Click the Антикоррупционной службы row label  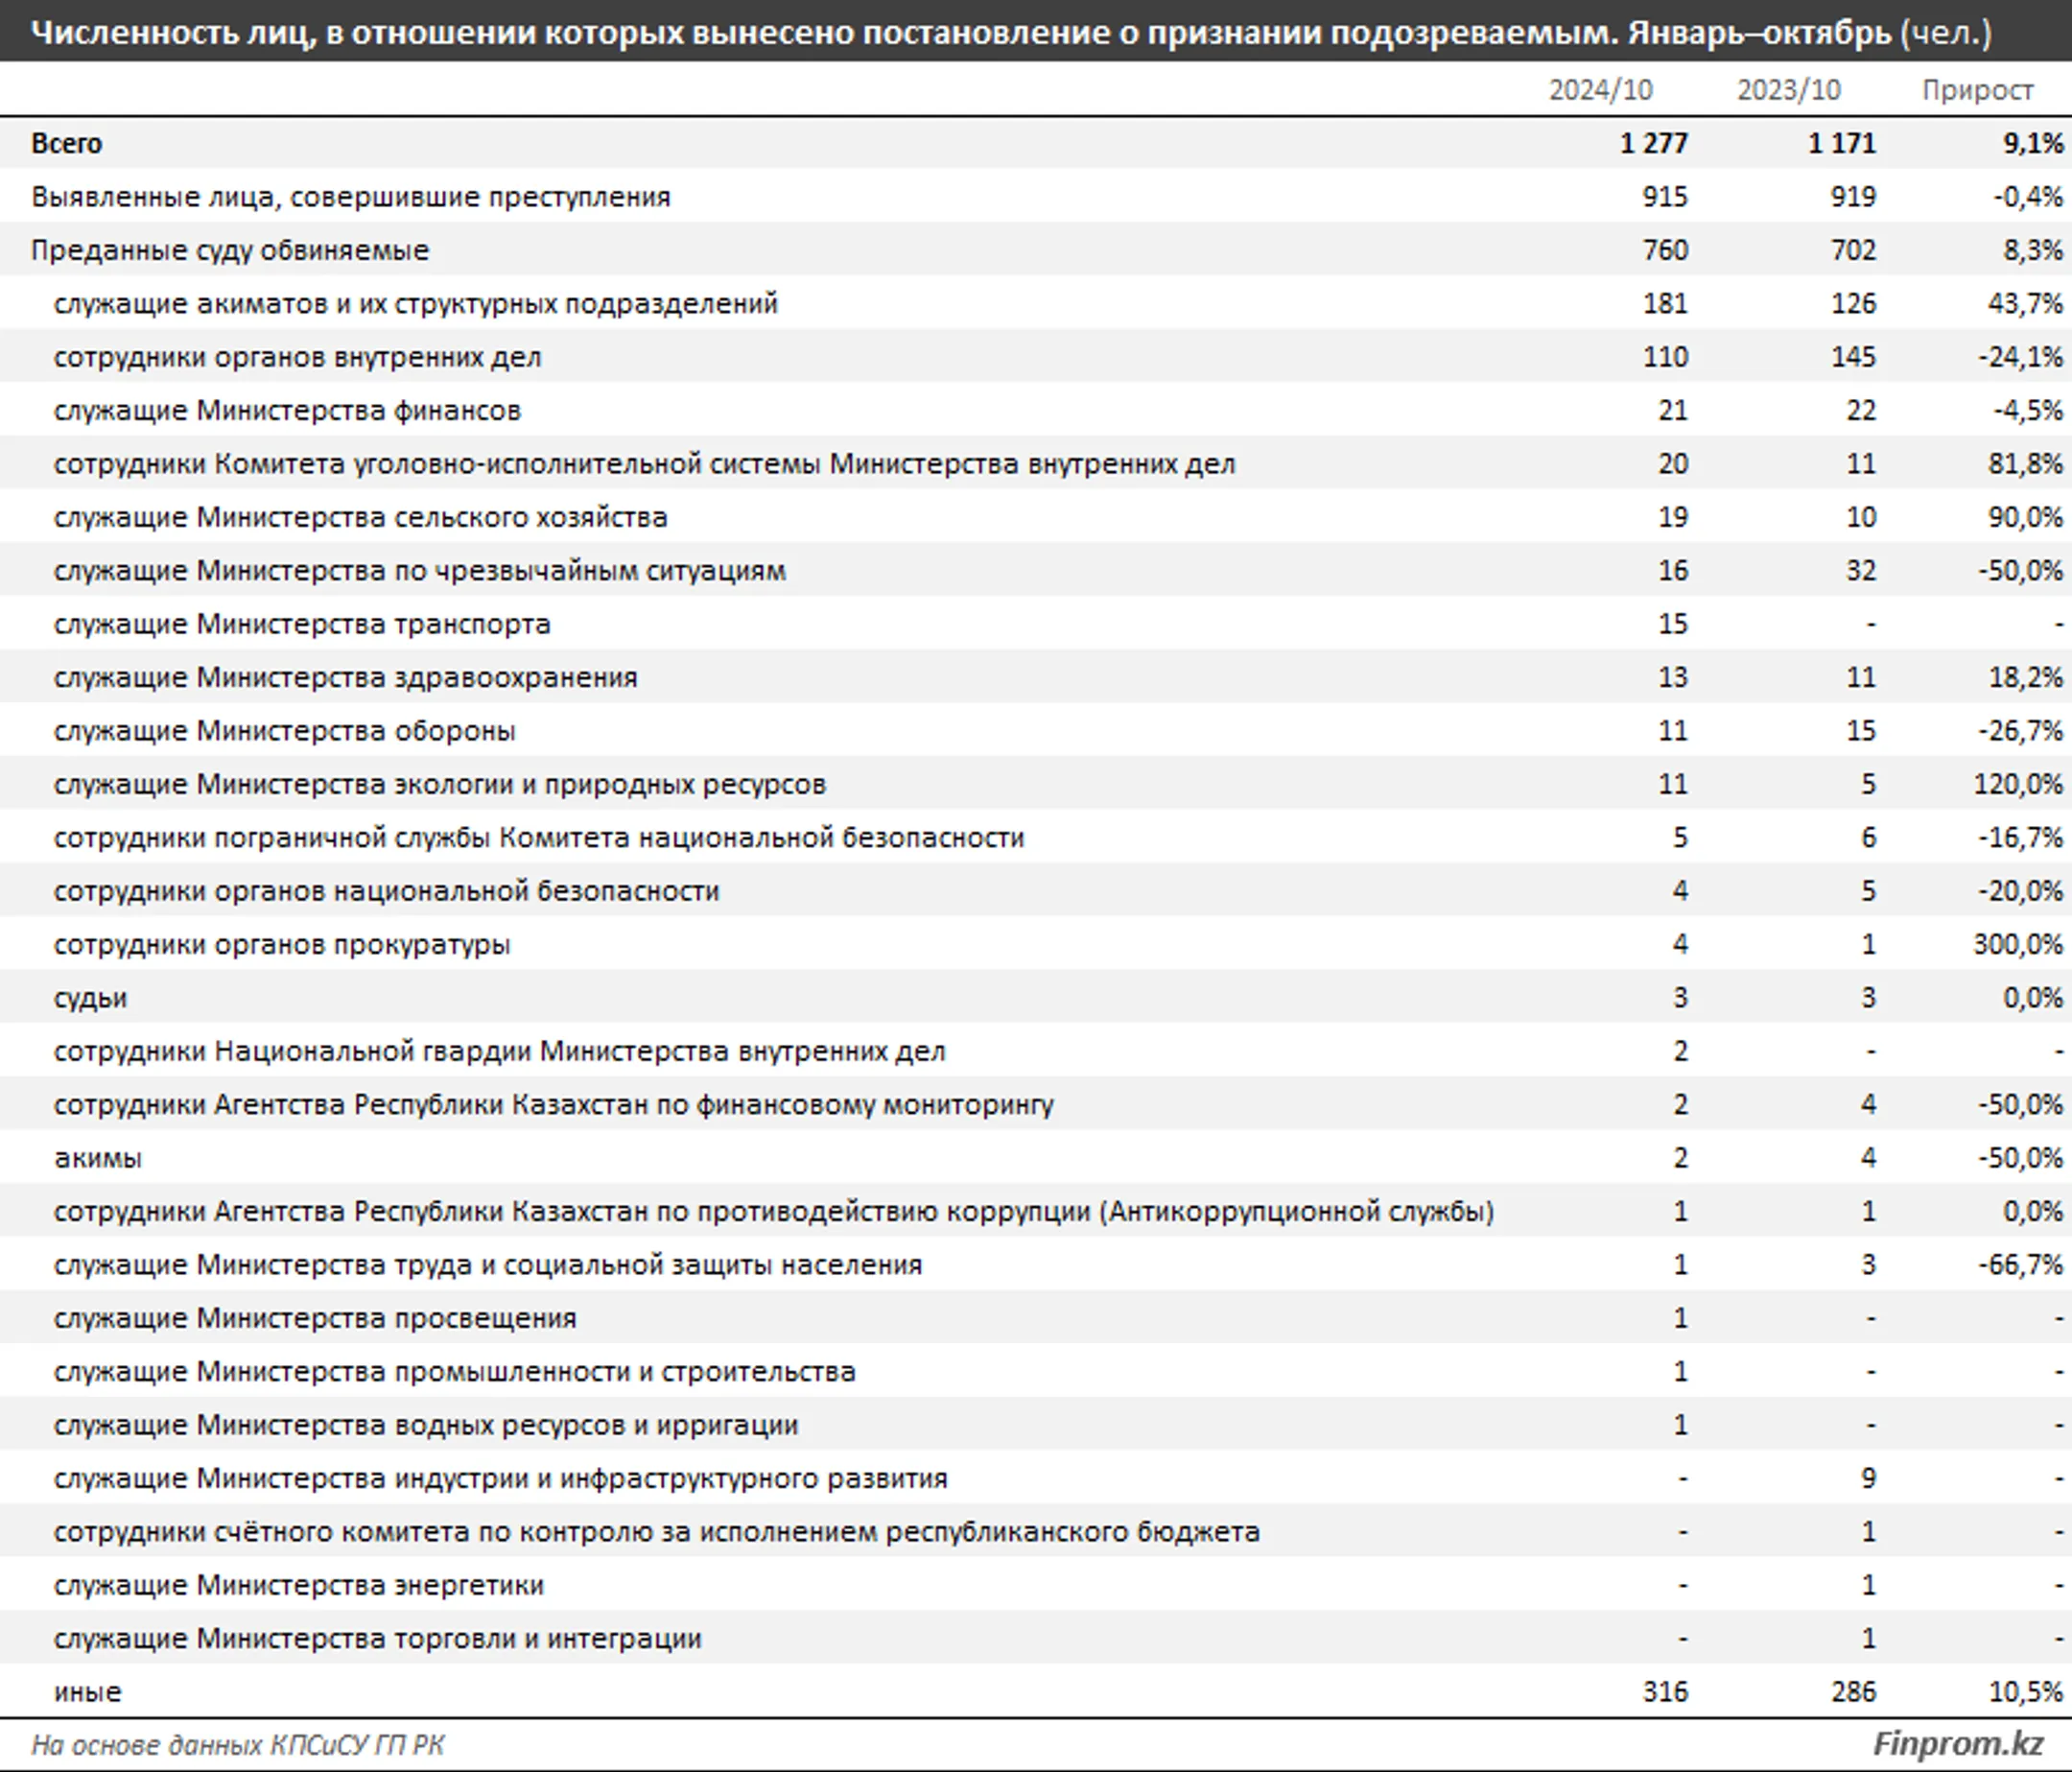pyautogui.click(x=774, y=1212)
